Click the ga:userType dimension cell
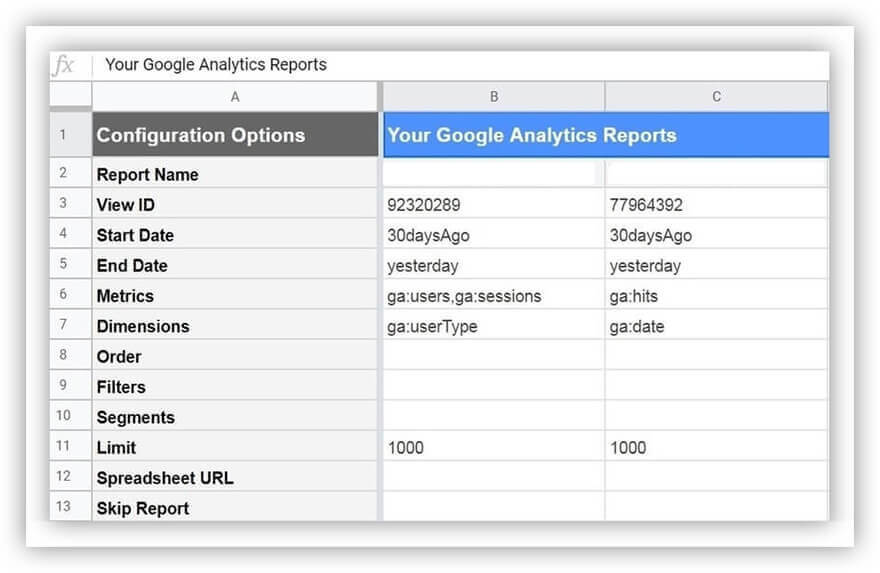The height and width of the screenshot is (573, 880). [x=494, y=324]
